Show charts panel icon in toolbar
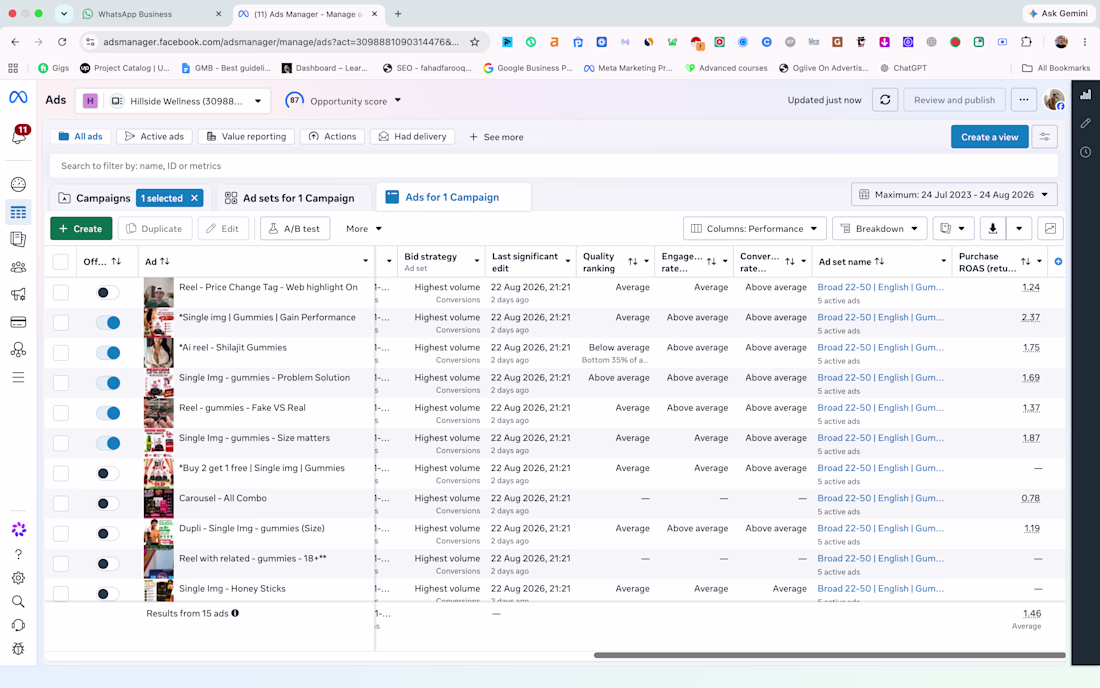The height and width of the screenshot is (688, 1100). [1050, 229]
